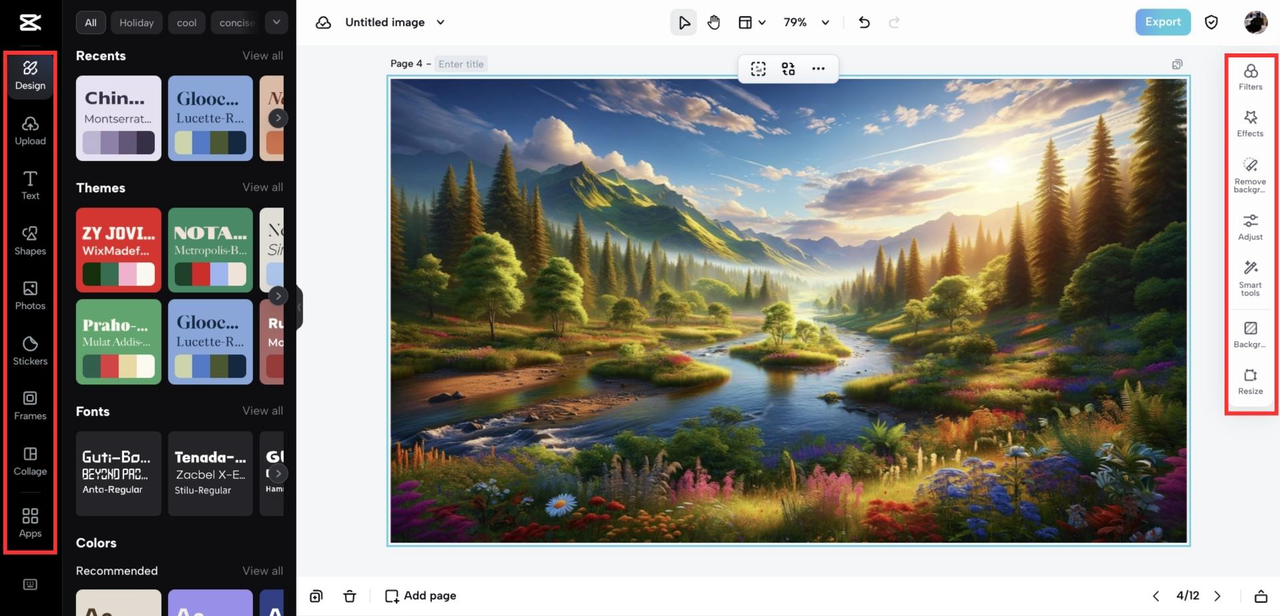The height and width of the screenshot is (616, 1280).
Task: Open Effects in right toolbar
Action: [x=1250, y=124]
